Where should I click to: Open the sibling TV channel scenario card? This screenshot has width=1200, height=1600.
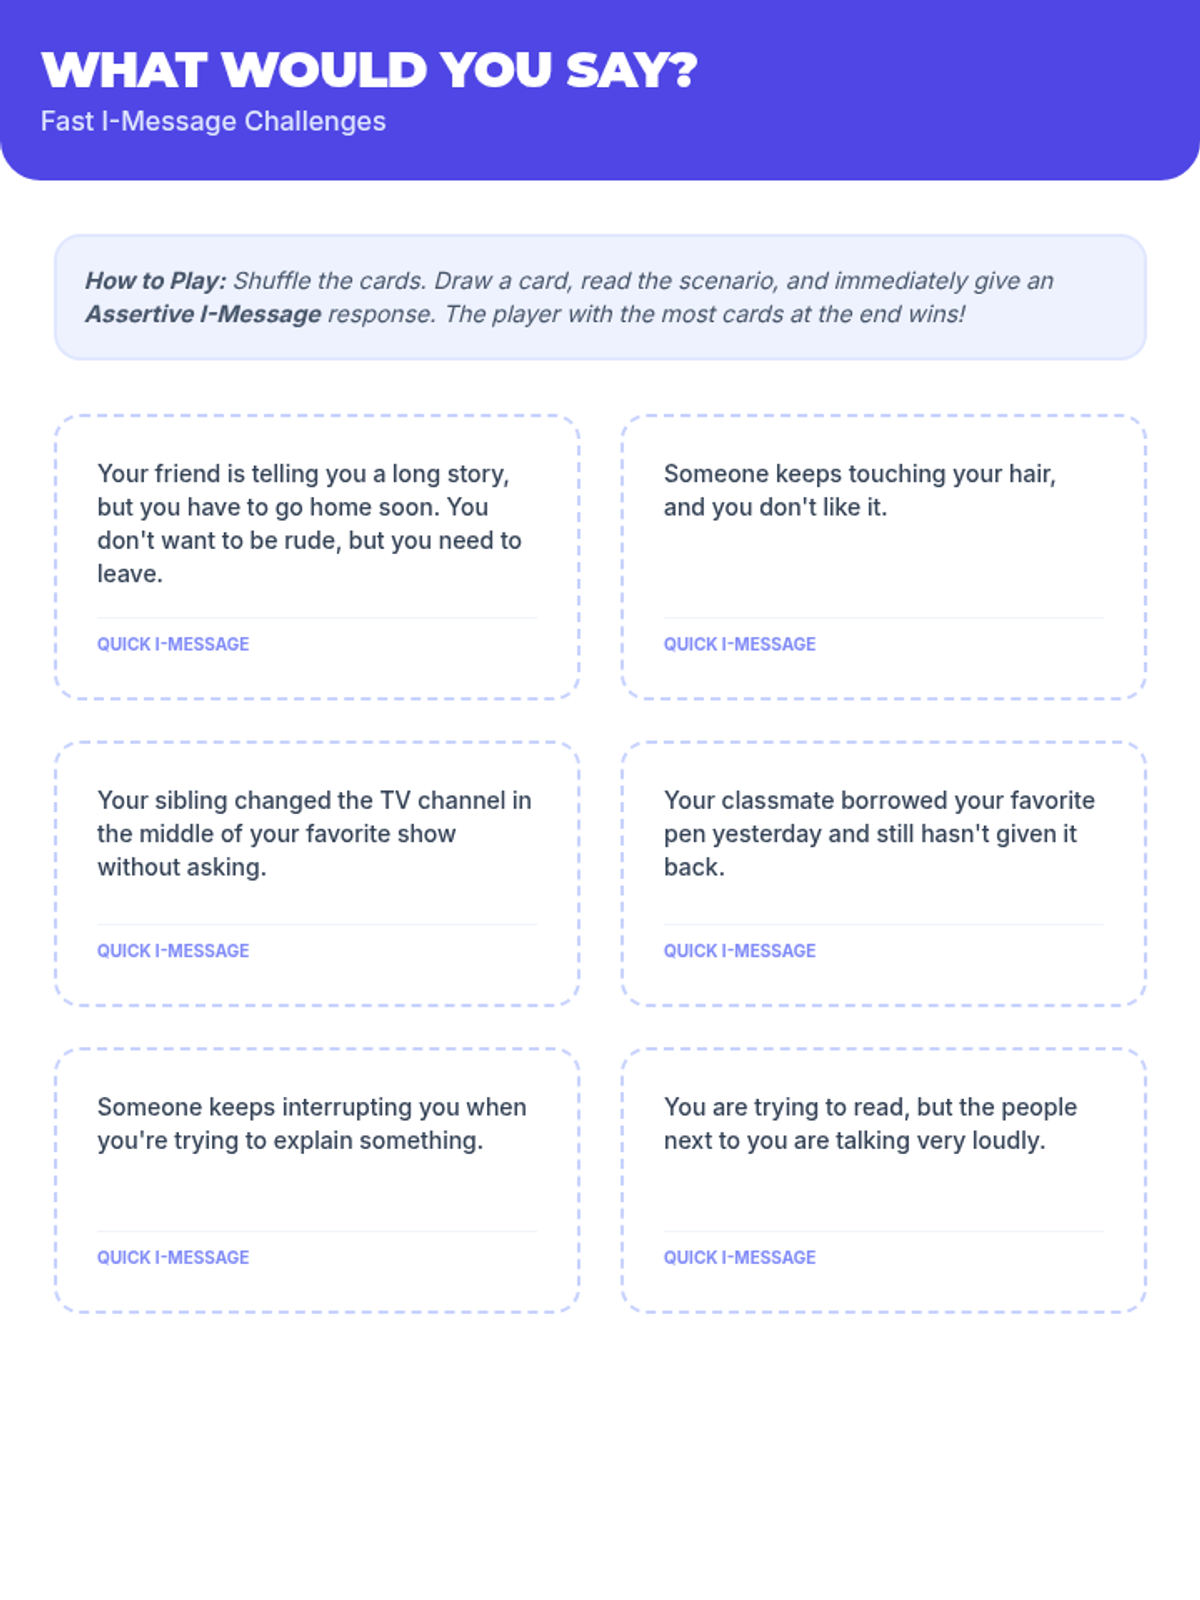click(317, 874)
